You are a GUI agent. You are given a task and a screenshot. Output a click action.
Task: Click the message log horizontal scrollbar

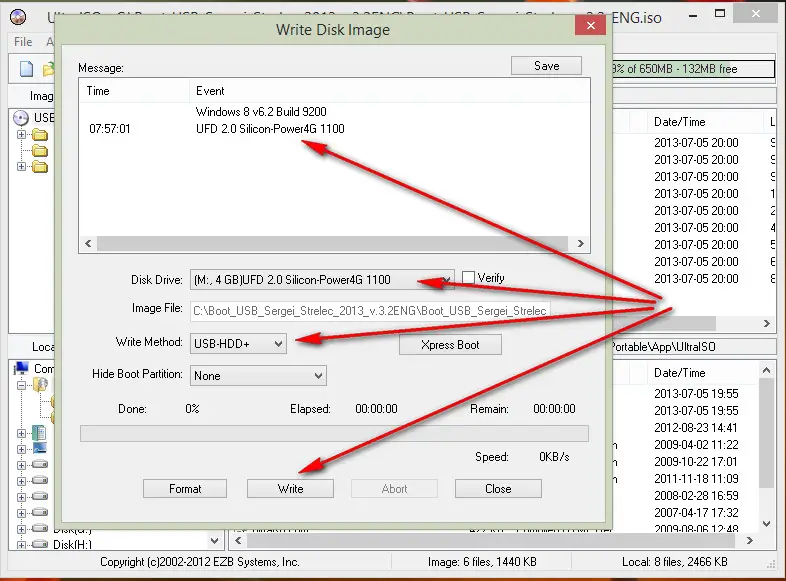335,243
